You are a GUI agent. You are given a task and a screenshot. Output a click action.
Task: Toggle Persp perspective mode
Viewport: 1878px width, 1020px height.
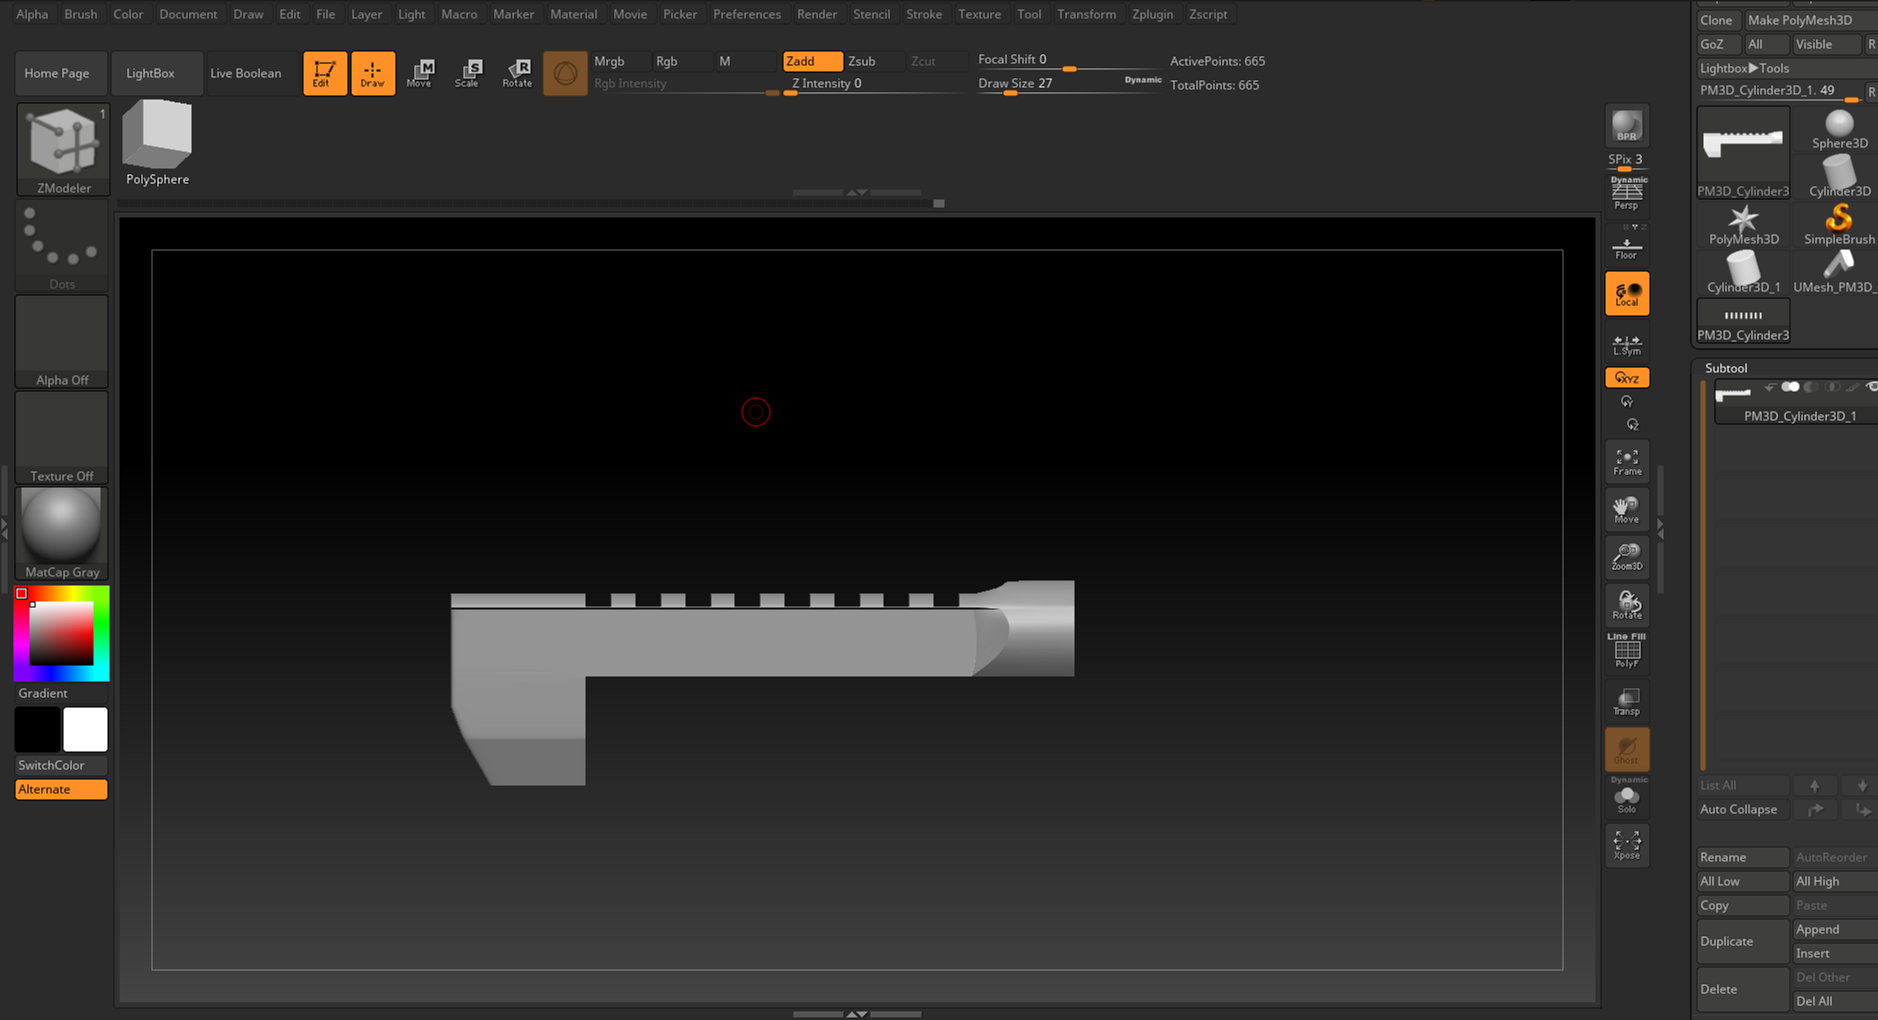[1626, 194]
